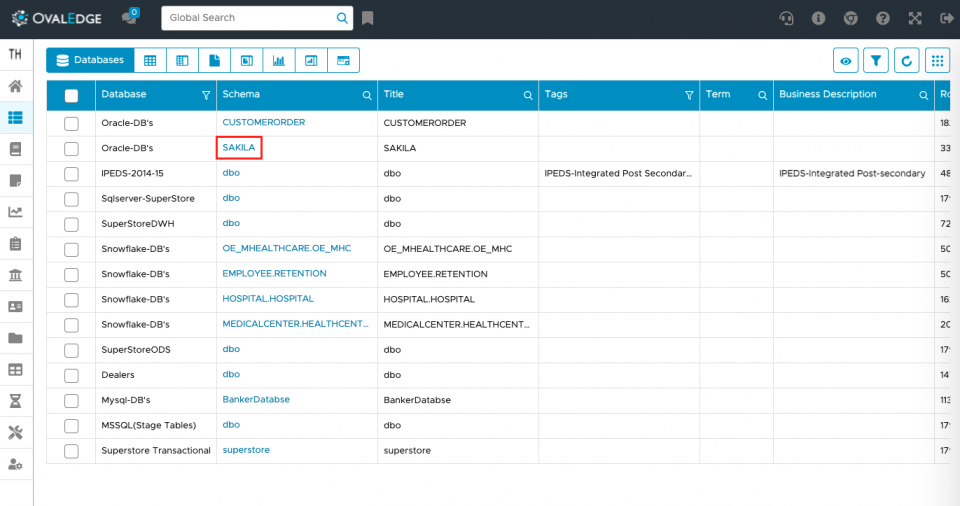This screenshot has height=506, width=960.
Task: Toggle the eye visibility button
Action: click(846, 61)
